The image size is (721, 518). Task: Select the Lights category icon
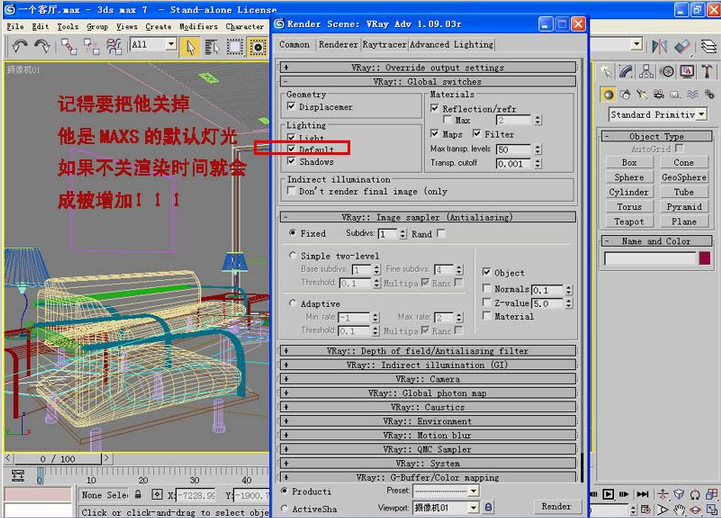[x=642, y=95]
